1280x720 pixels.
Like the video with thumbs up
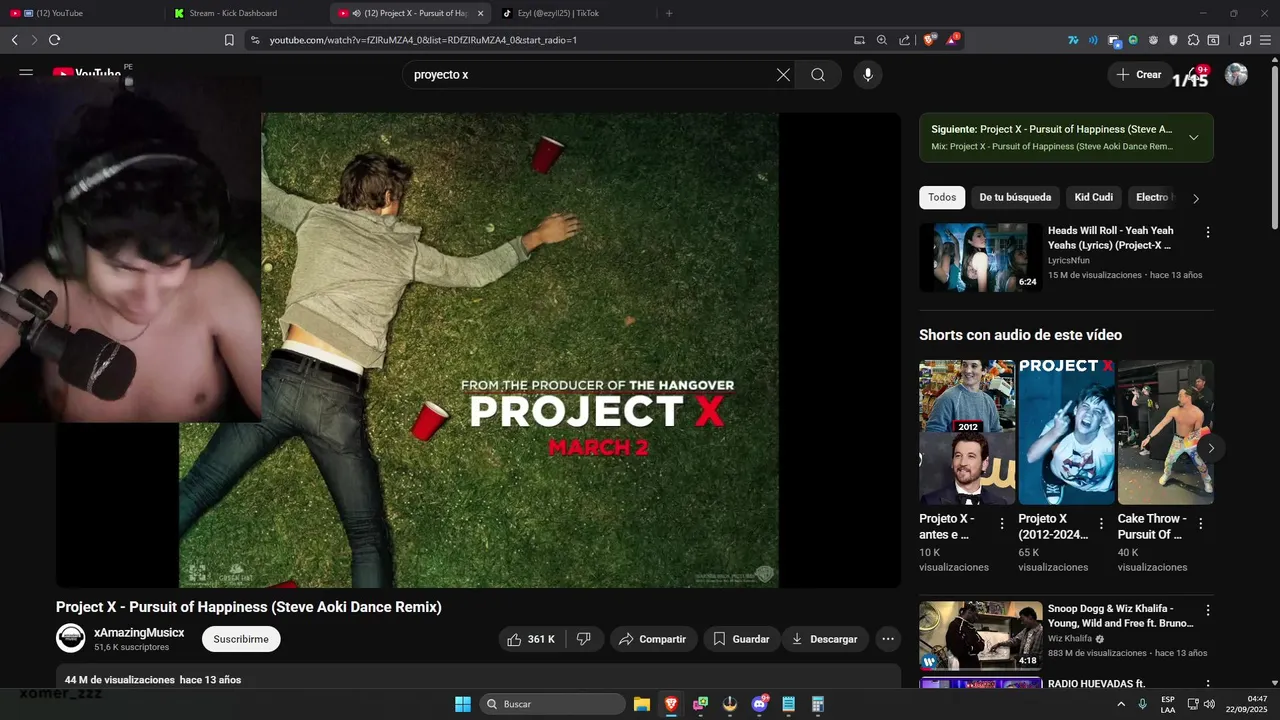pos(531,639)
